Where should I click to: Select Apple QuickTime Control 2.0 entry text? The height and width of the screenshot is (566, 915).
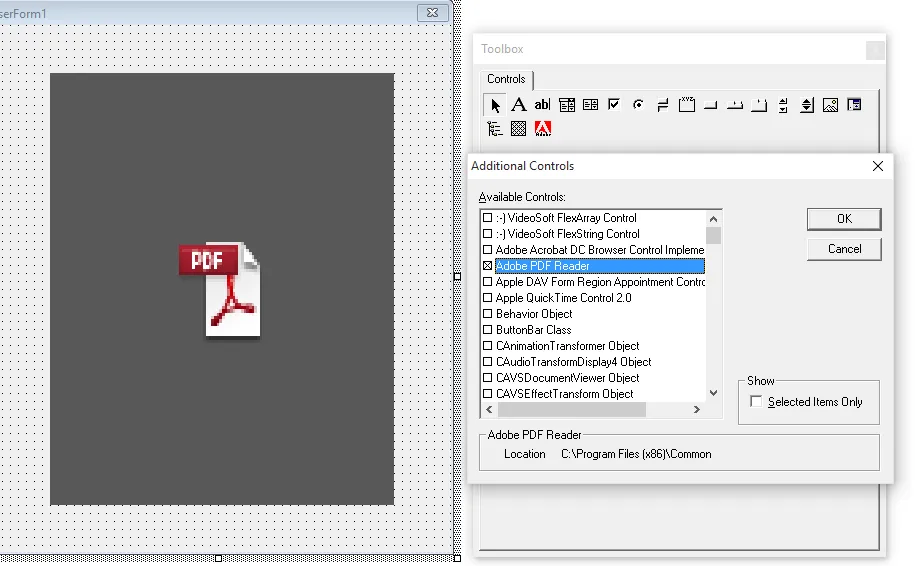click(x=564, y=298)
